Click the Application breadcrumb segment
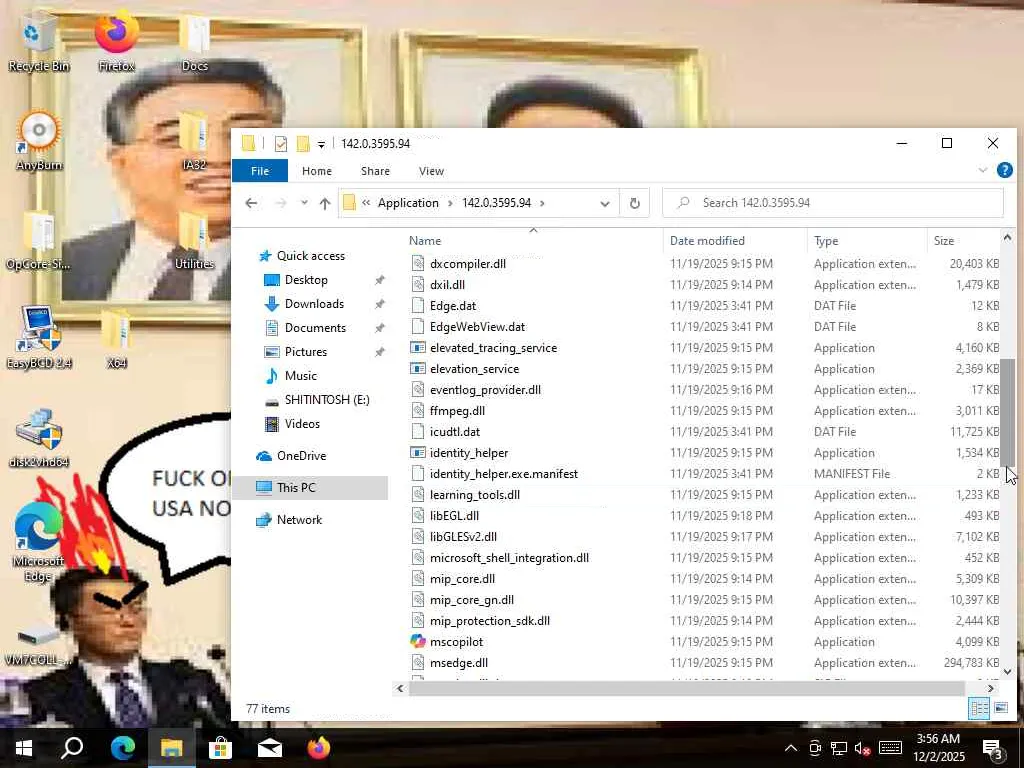This screenshot has width=1024, height=768. (408, 203)
